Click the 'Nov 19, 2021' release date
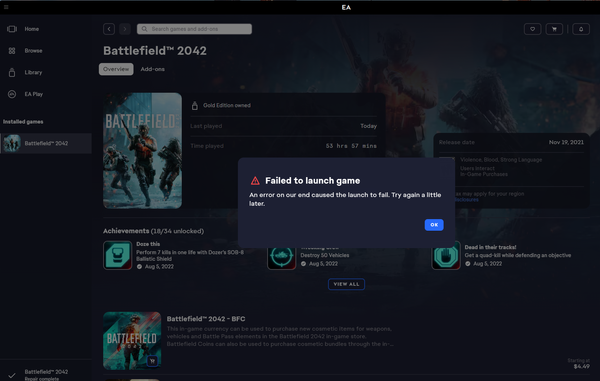 tap(566, 142)
